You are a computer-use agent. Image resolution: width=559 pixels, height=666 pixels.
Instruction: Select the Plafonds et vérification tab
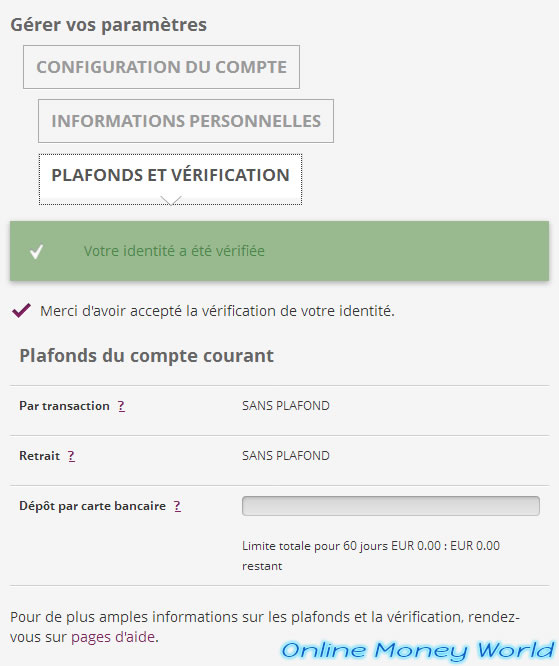(x=170, y=179)
